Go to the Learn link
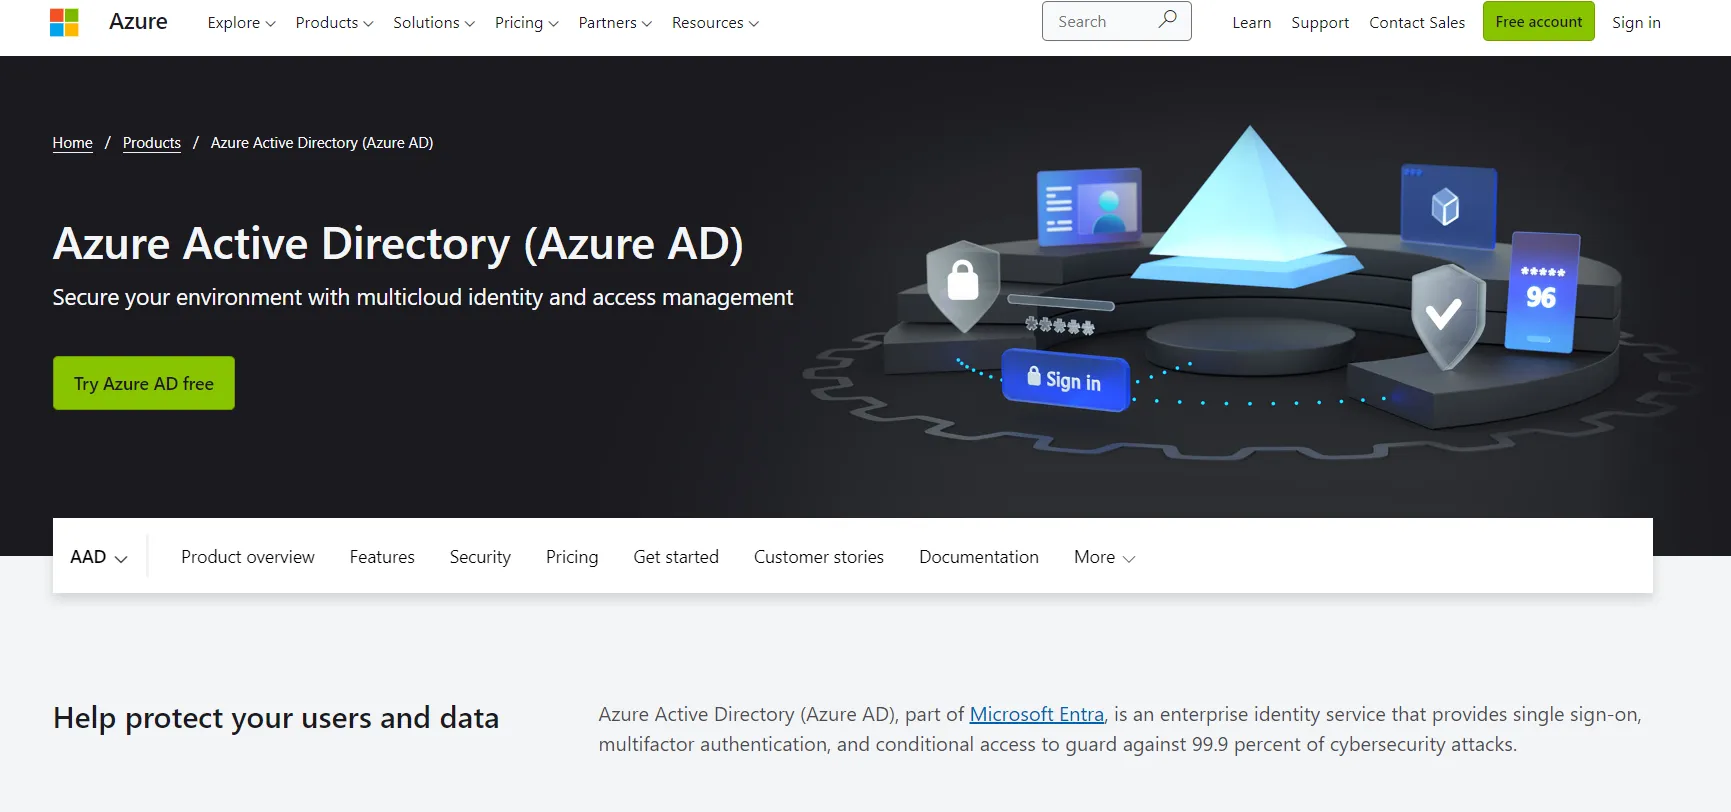The width and height of the screenshot is (1731, 812). point(1252,22)
